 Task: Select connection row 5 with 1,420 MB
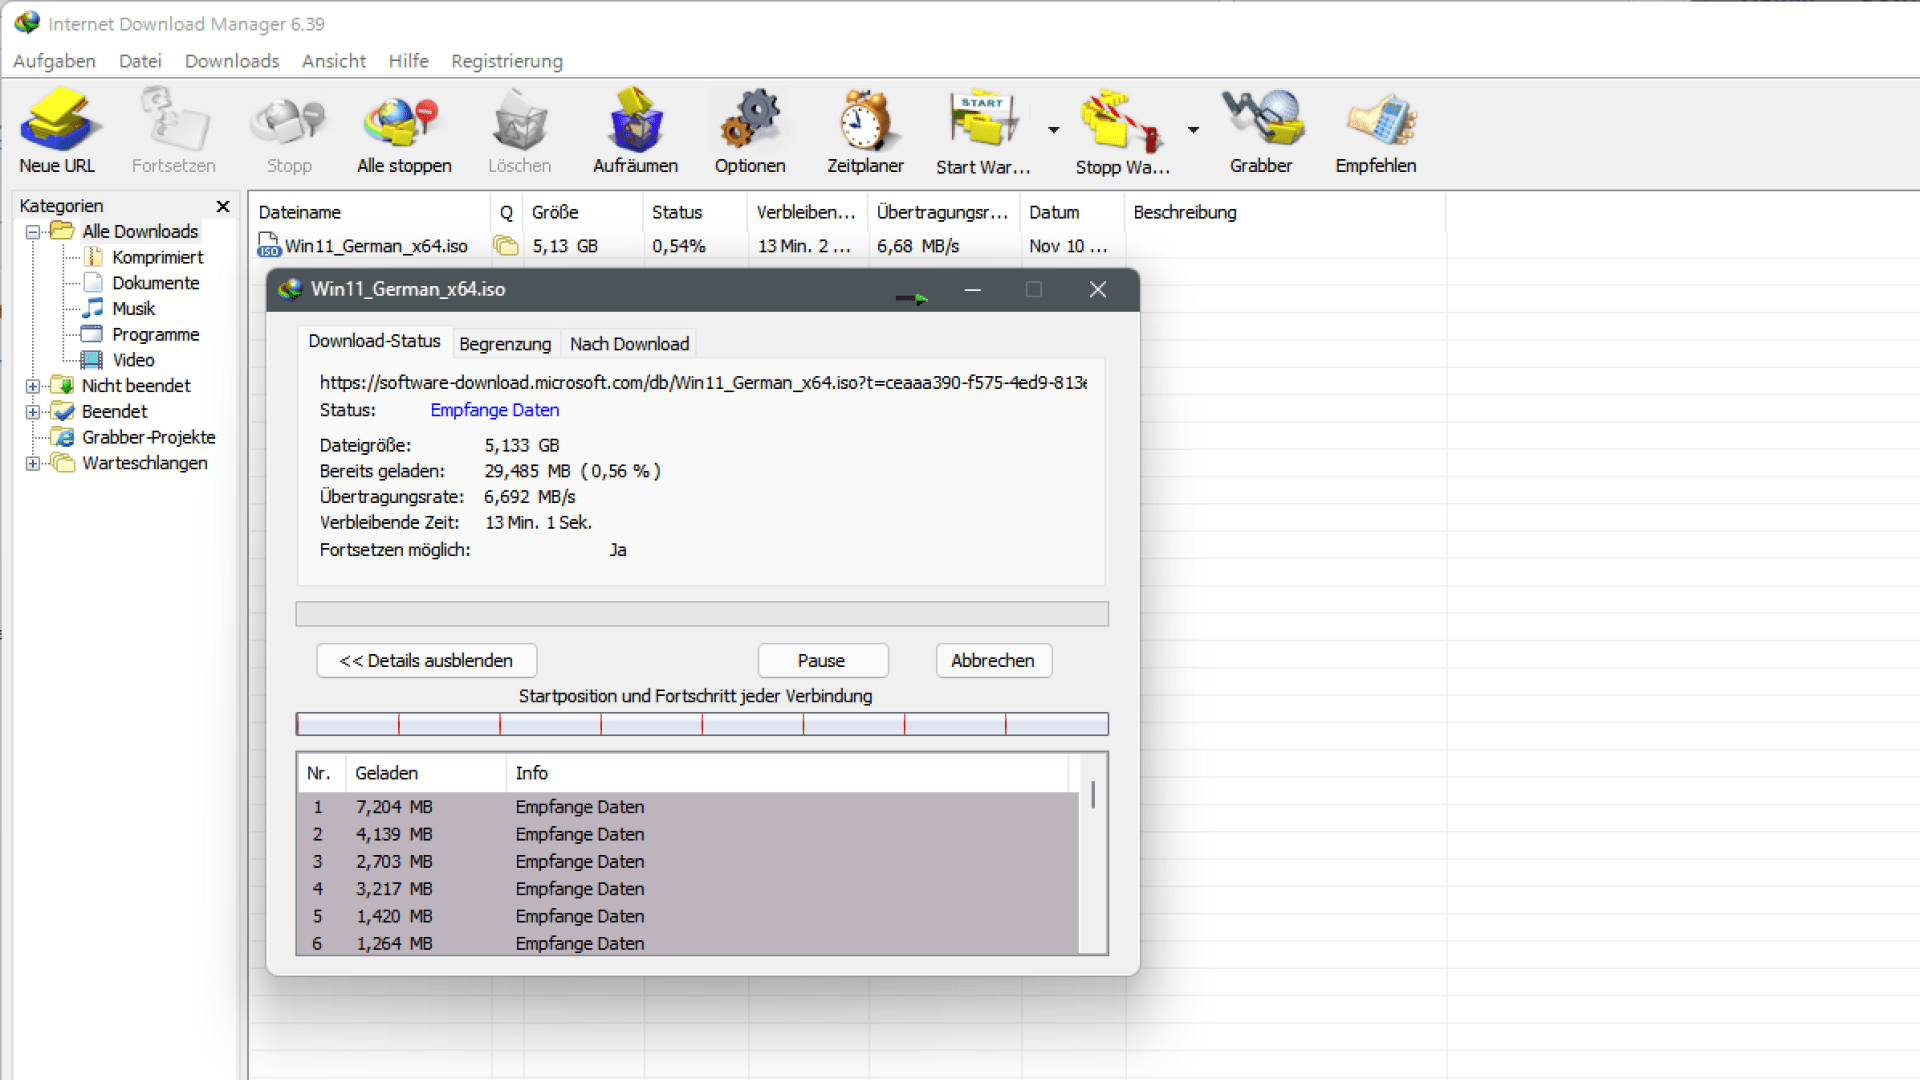click(688, 916)
